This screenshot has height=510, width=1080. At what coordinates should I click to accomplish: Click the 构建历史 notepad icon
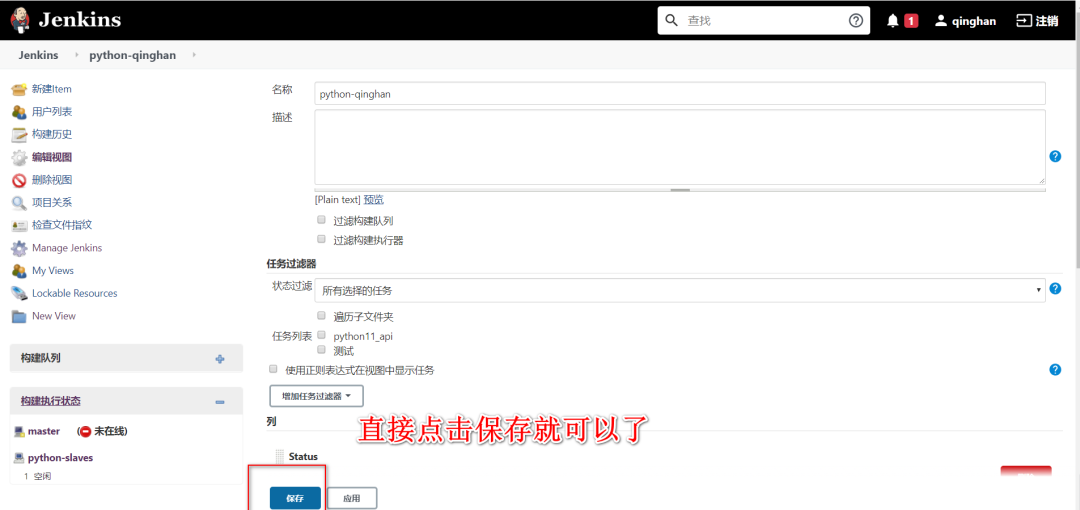click(x=19, y=134)
